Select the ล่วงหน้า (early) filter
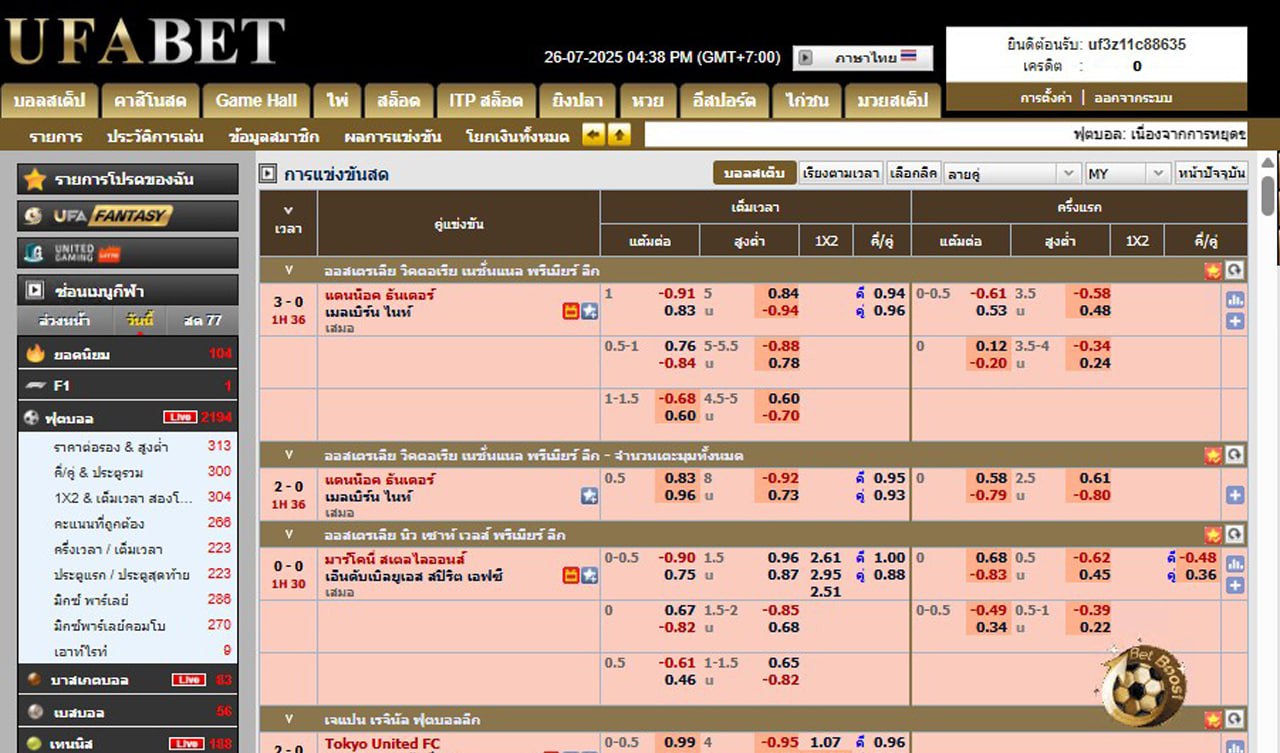The width and height of the screenshot is (1280, 753). coord(64,321)
